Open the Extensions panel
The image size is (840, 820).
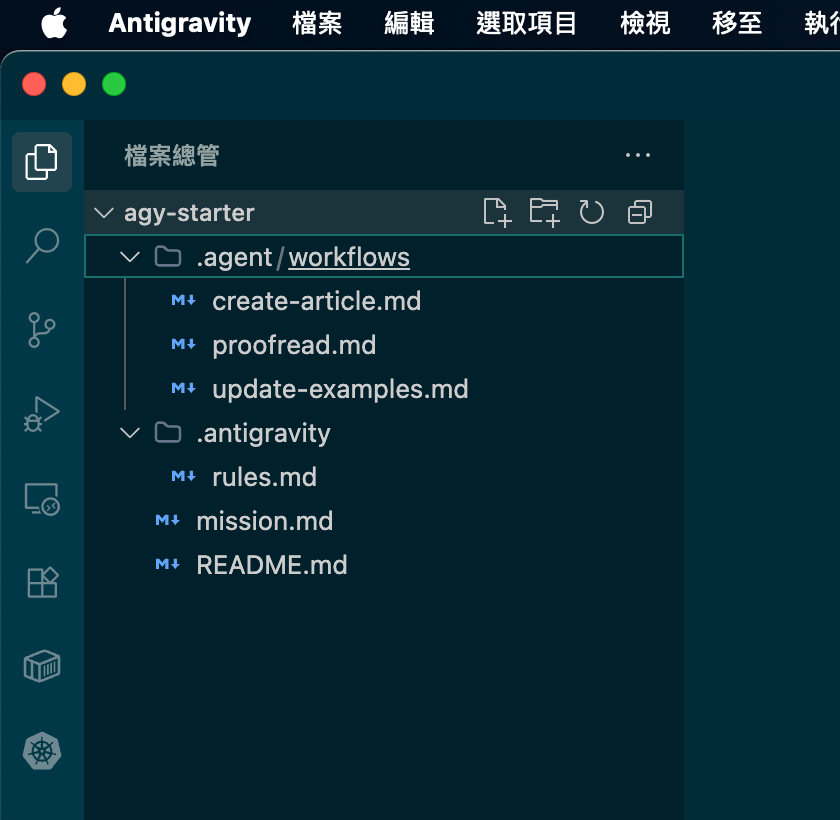pos(41,581)
